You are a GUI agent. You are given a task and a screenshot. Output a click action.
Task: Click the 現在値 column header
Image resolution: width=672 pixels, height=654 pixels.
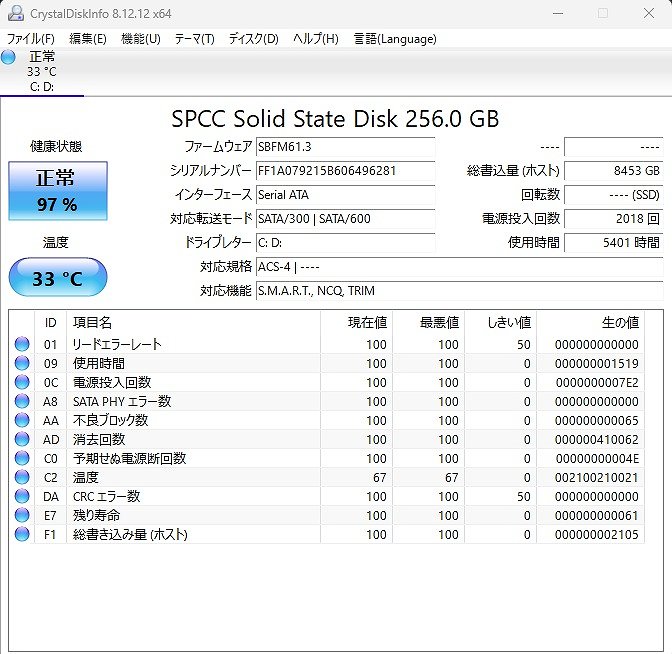(x=356, y=322)
